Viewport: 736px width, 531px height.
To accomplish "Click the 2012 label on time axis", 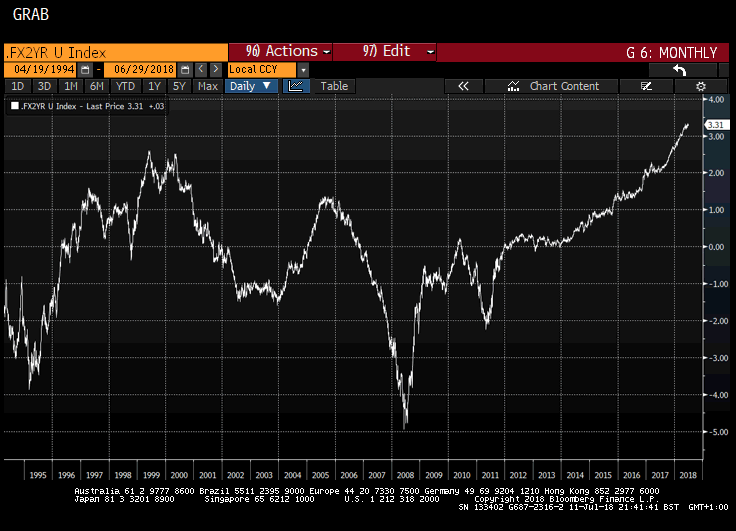I will point(518,475).
